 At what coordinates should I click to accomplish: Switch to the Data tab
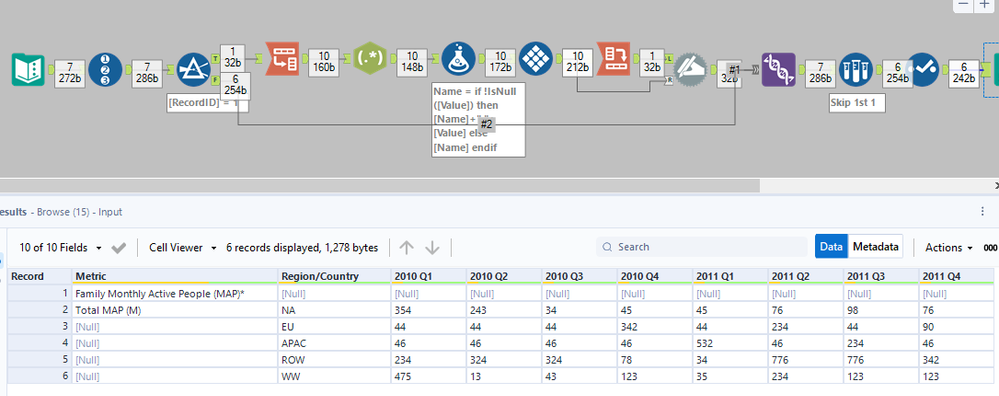tap(831, 246)
